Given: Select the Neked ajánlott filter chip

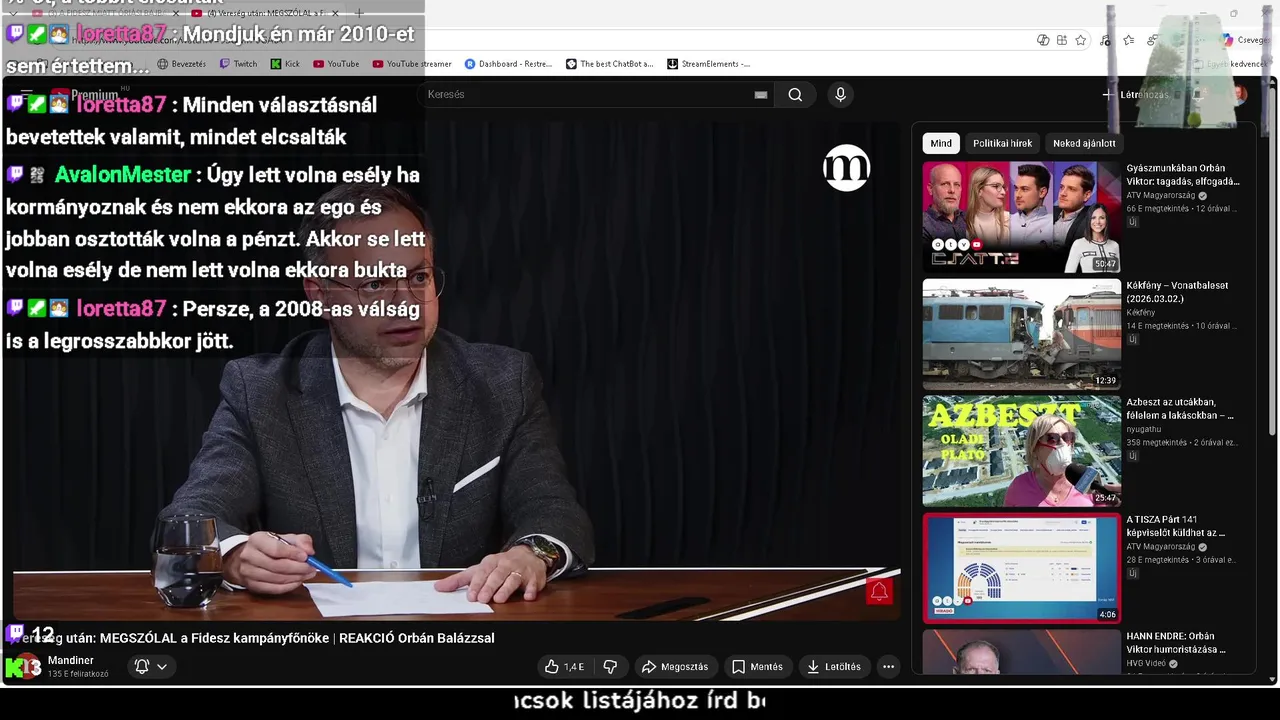Looking at the screenshot, I should pyautogui.click(x=1084, y=143).
